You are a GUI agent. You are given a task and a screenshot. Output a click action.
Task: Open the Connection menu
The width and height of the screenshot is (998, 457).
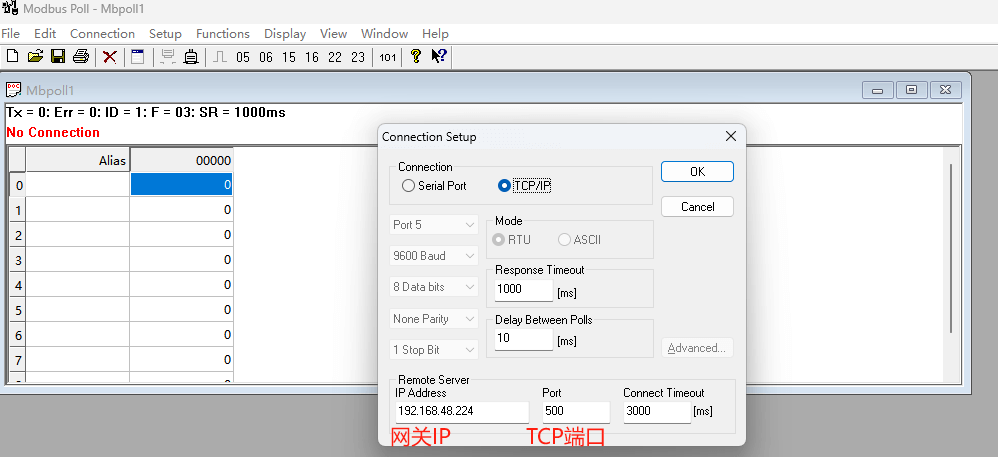[102, 33]
